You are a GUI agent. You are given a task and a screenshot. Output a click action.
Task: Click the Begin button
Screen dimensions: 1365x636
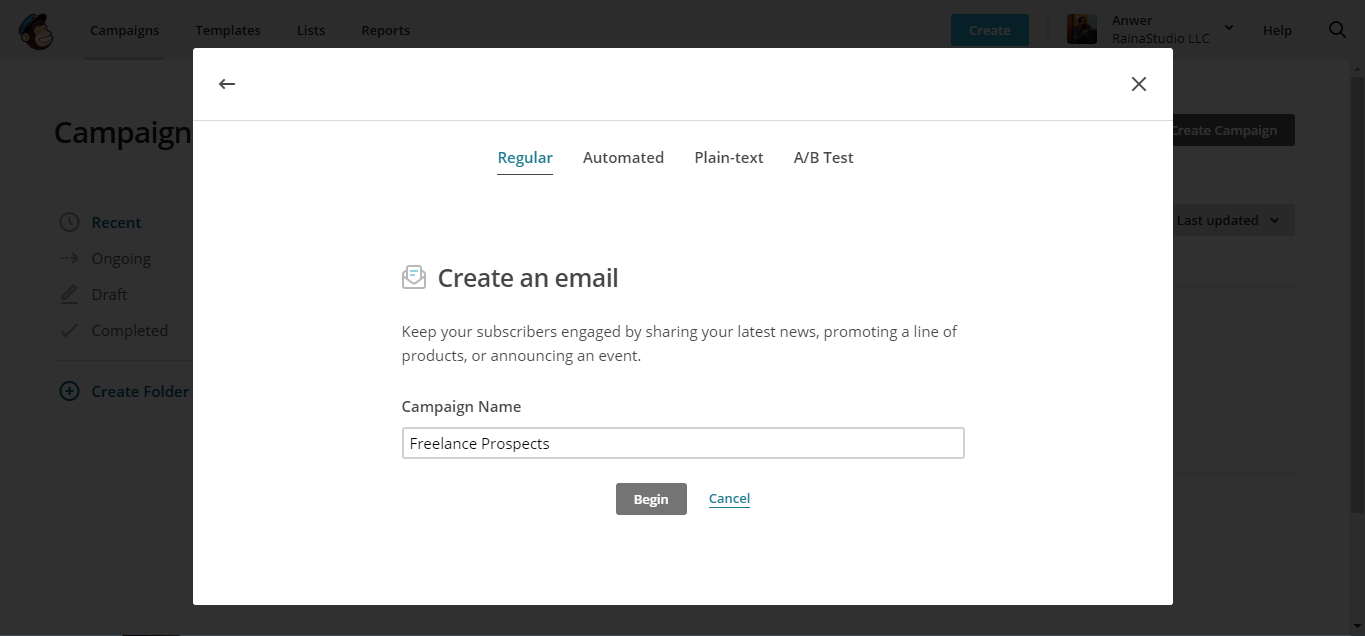click(651, 499)
